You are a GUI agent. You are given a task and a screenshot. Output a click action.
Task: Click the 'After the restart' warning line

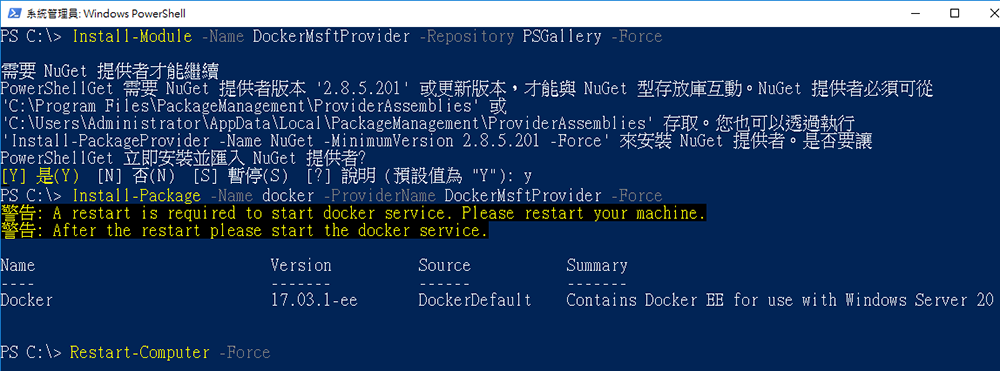(x=244, y=230)
